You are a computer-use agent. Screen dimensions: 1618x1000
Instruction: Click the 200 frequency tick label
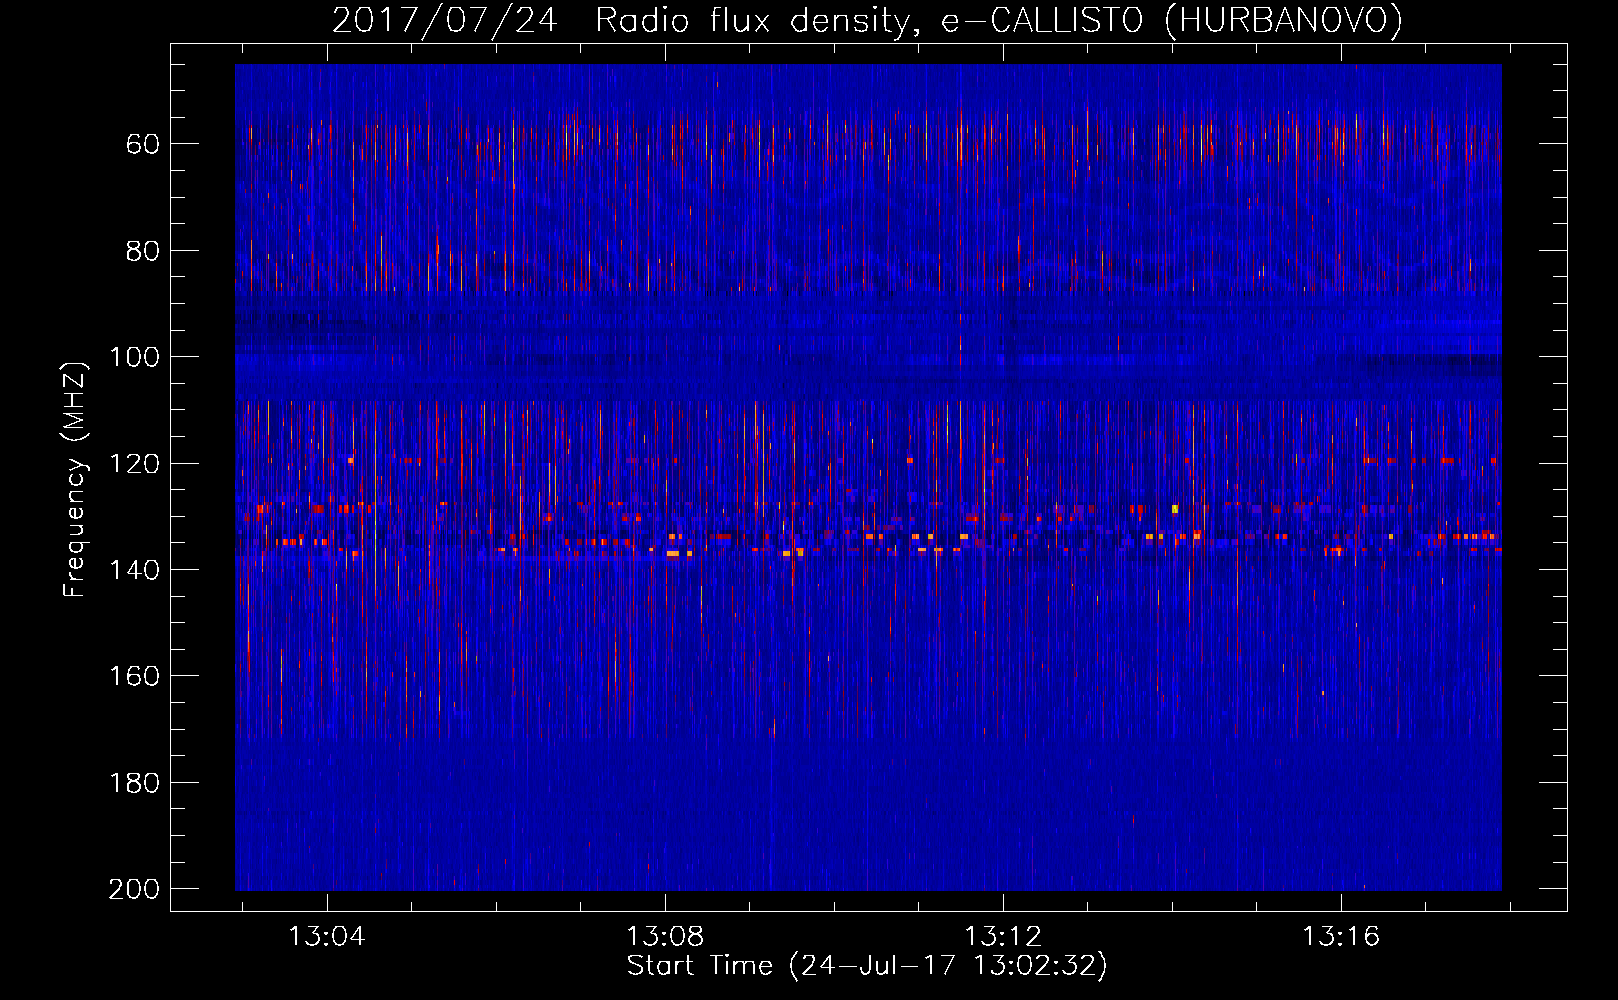pos(135,889)
